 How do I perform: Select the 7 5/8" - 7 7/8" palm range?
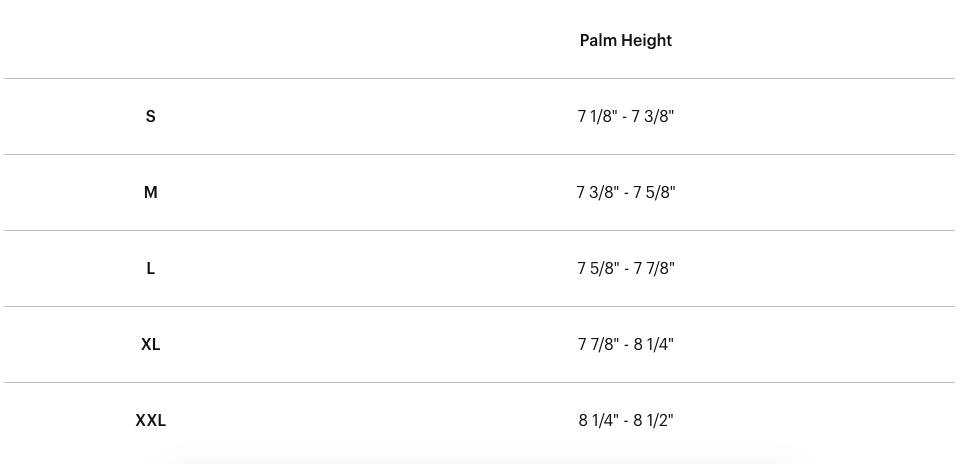coord(625,268)
